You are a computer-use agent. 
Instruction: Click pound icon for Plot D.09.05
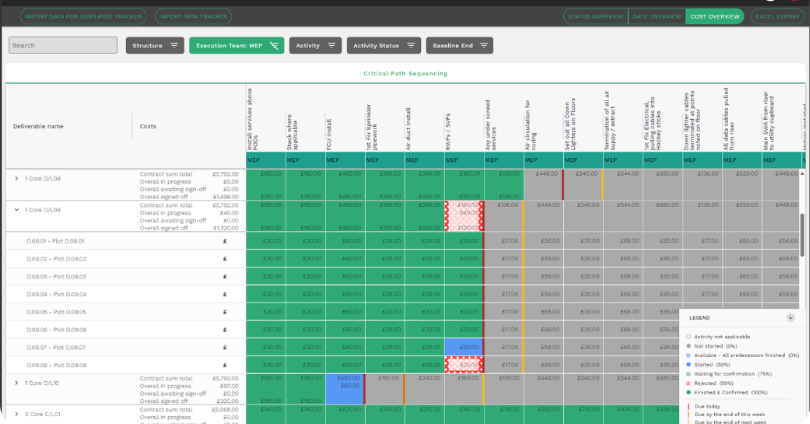[x=225, y=312]
